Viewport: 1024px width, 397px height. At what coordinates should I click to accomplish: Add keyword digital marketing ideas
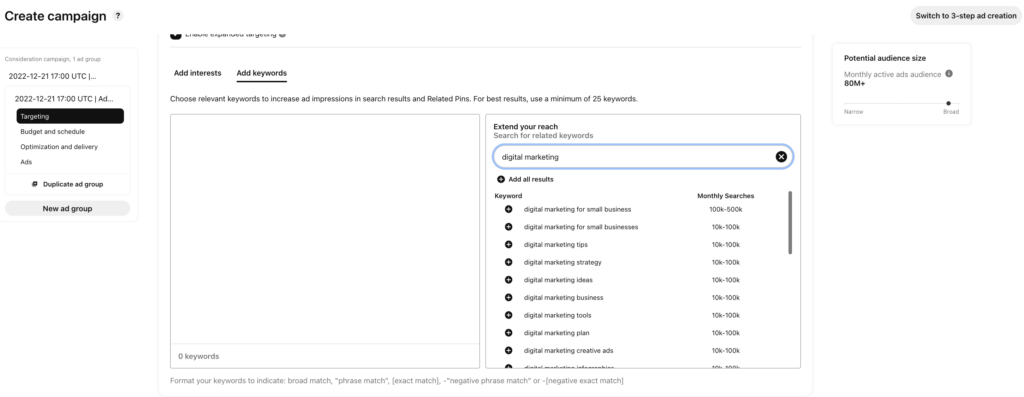(x=508, y=279)
